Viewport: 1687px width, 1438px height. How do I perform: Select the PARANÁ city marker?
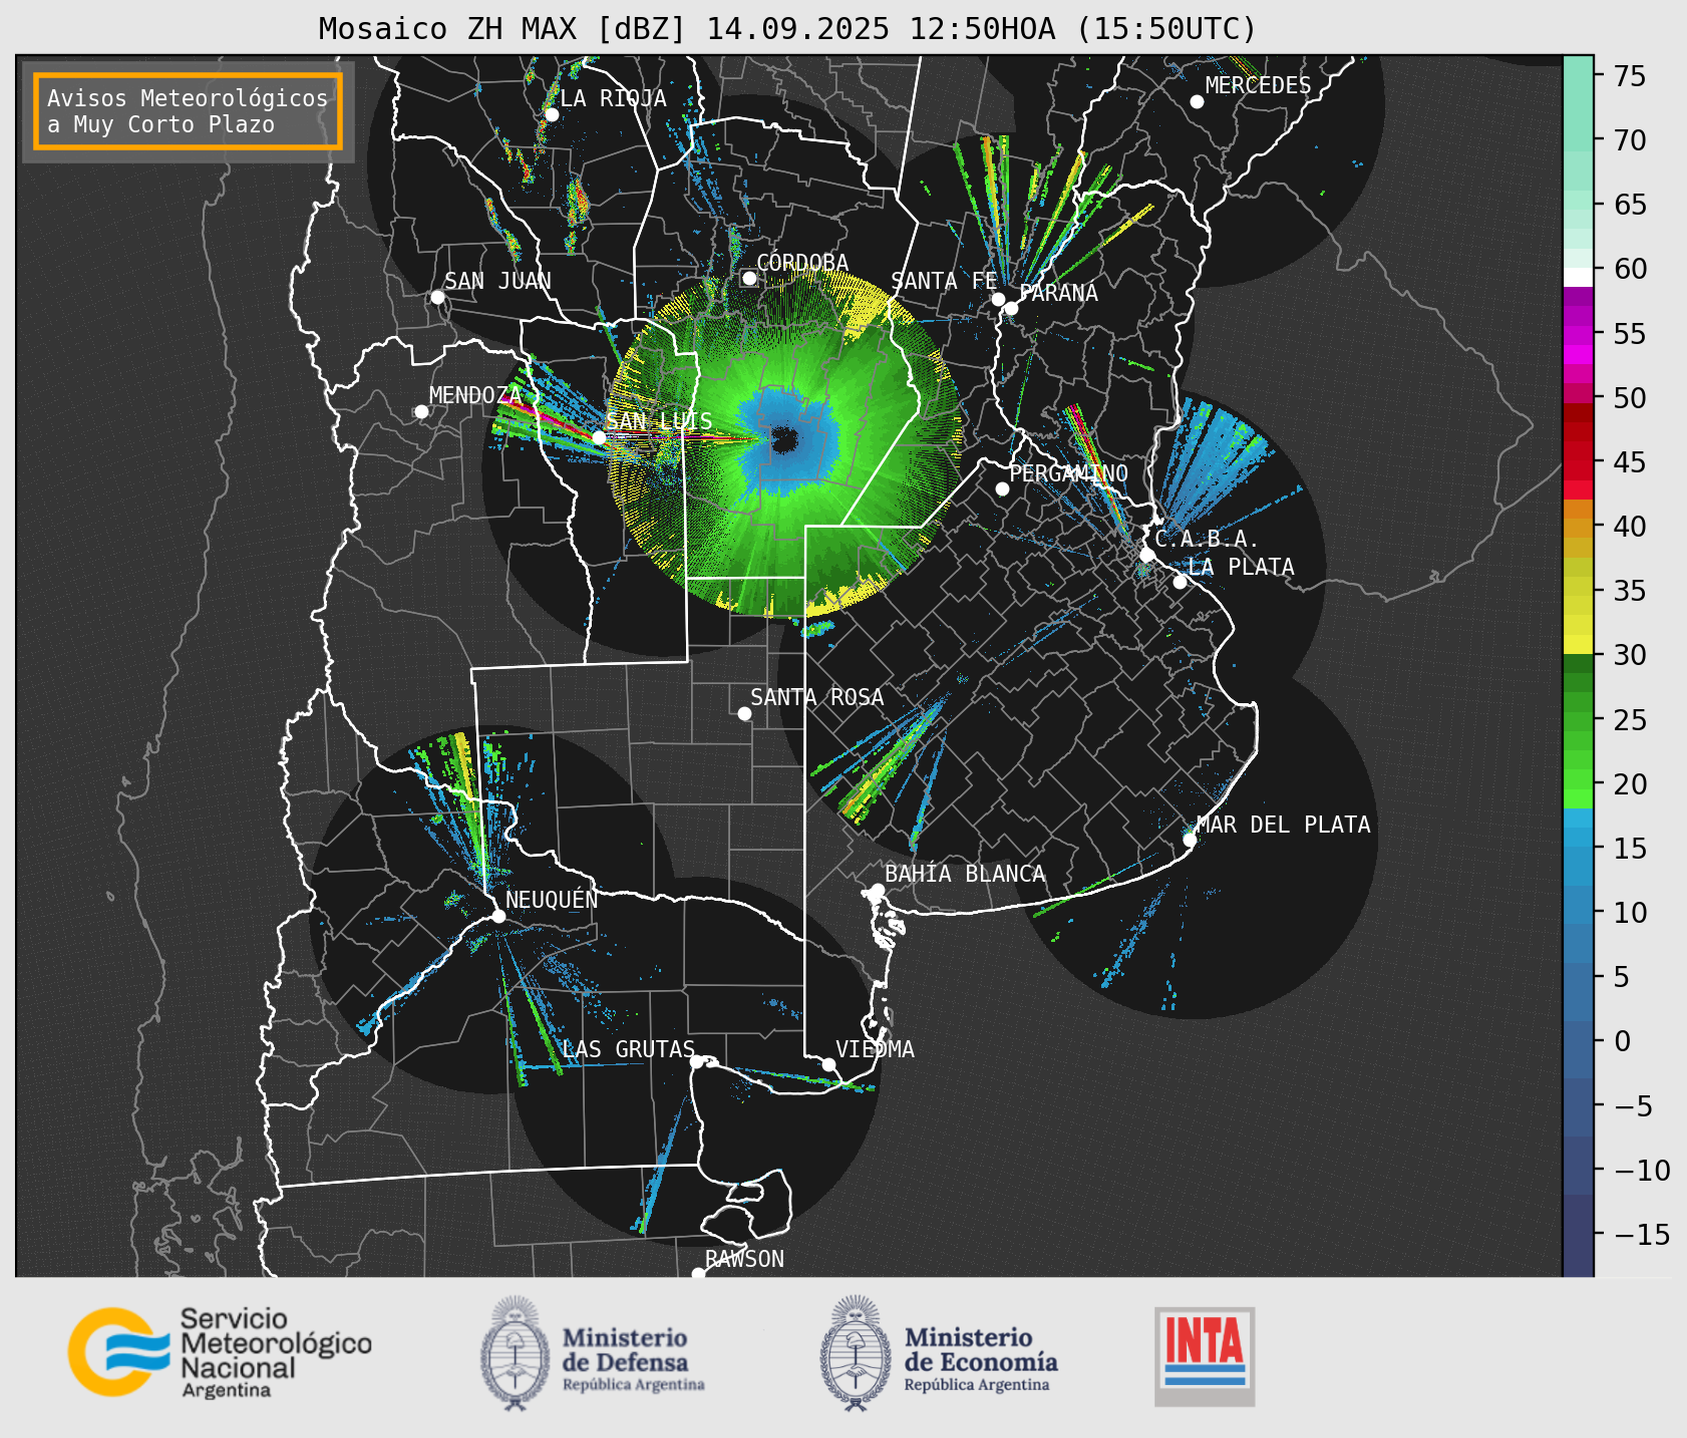click(1011, 308)
